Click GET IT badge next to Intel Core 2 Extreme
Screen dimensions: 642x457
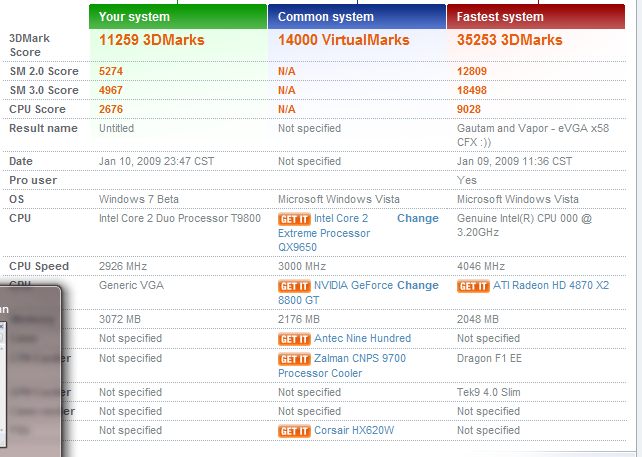coord(294,219)
